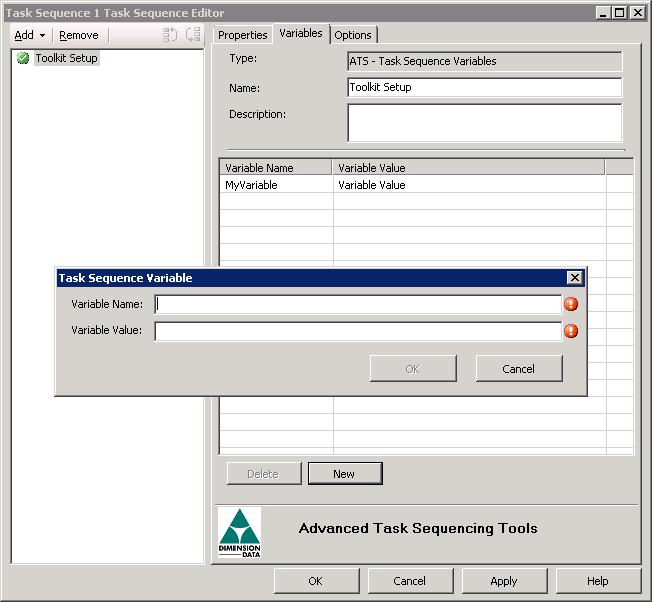
Task: Click the Variable Name error warning icon
Action: click(x=571, y=304)
